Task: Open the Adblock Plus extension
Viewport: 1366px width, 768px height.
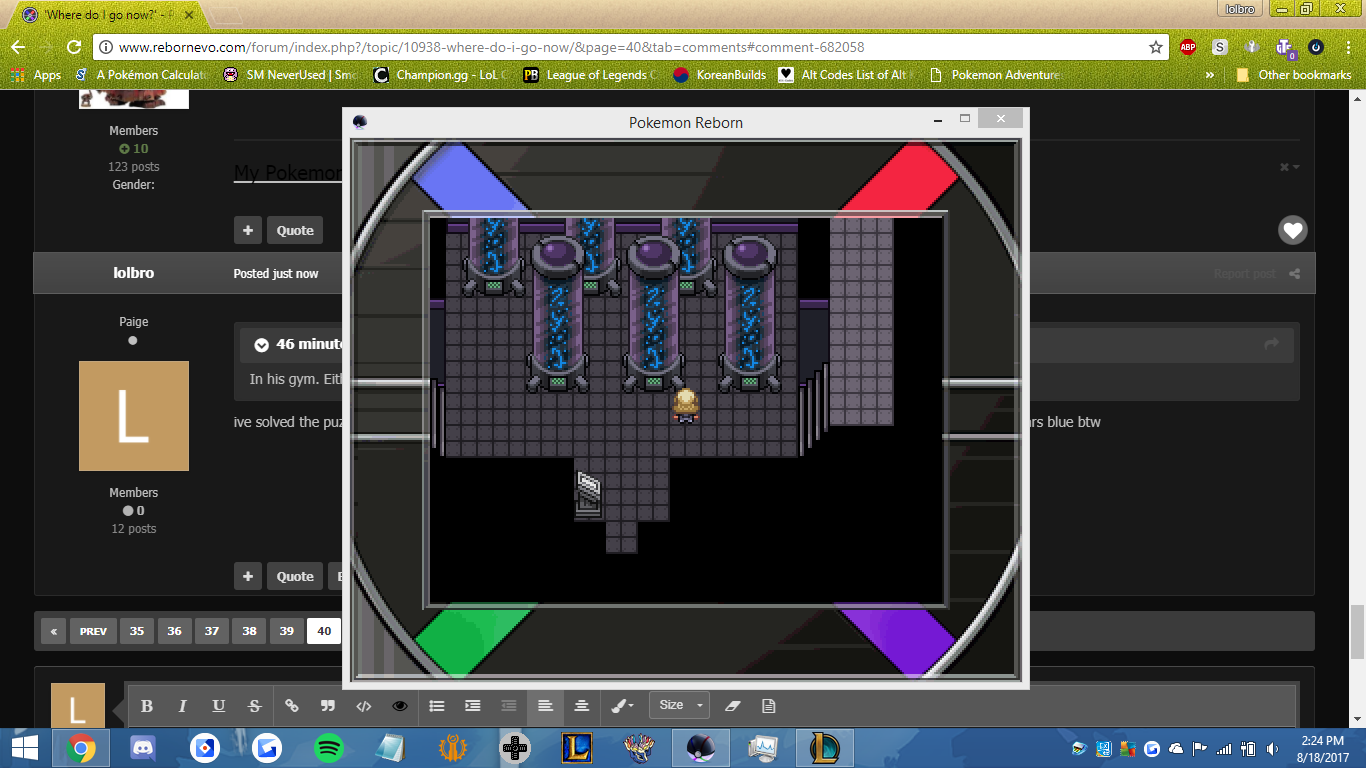Action: tap(1187, 47)
